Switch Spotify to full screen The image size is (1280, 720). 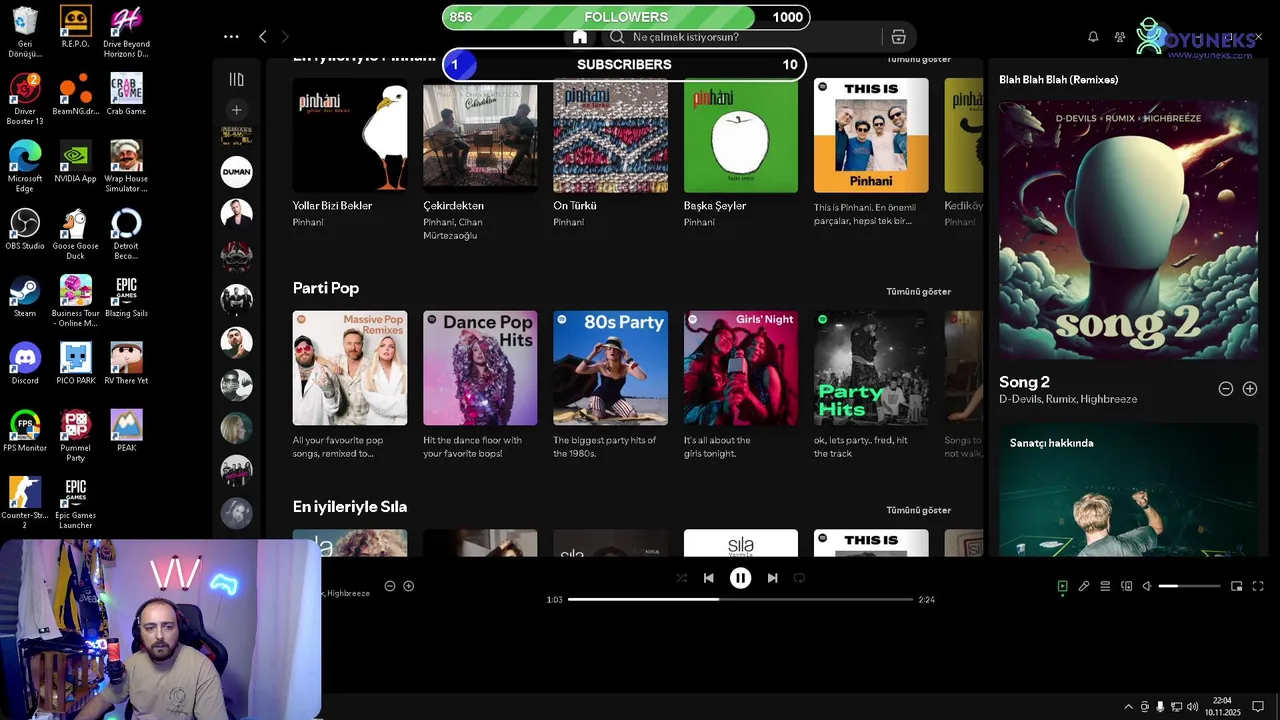1258,587
